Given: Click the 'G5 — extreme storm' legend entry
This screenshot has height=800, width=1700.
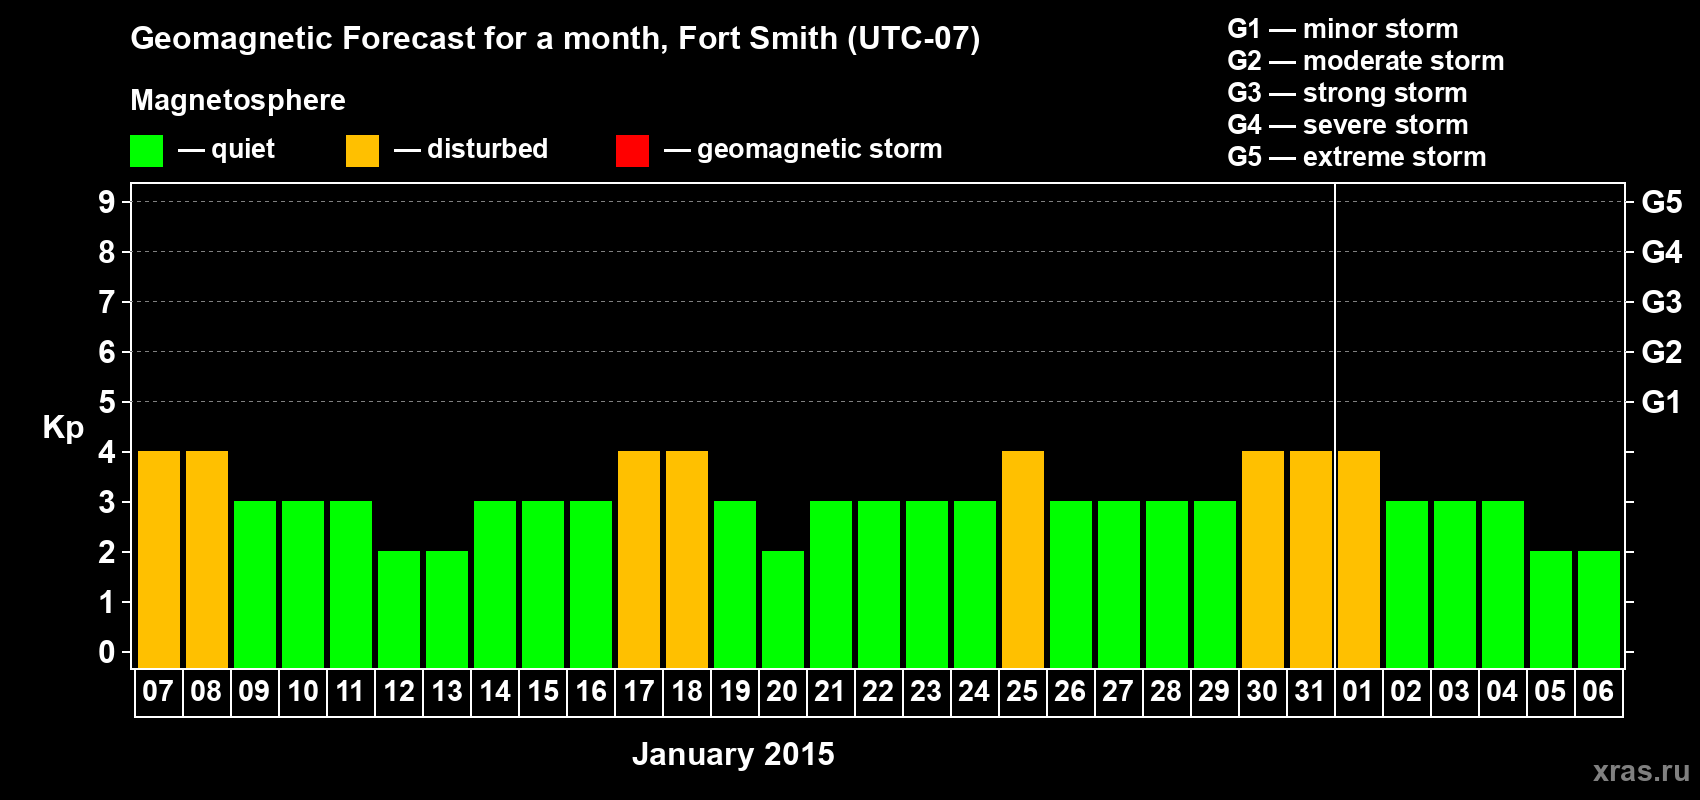Looking at the screenshot, I should 1357,157.
